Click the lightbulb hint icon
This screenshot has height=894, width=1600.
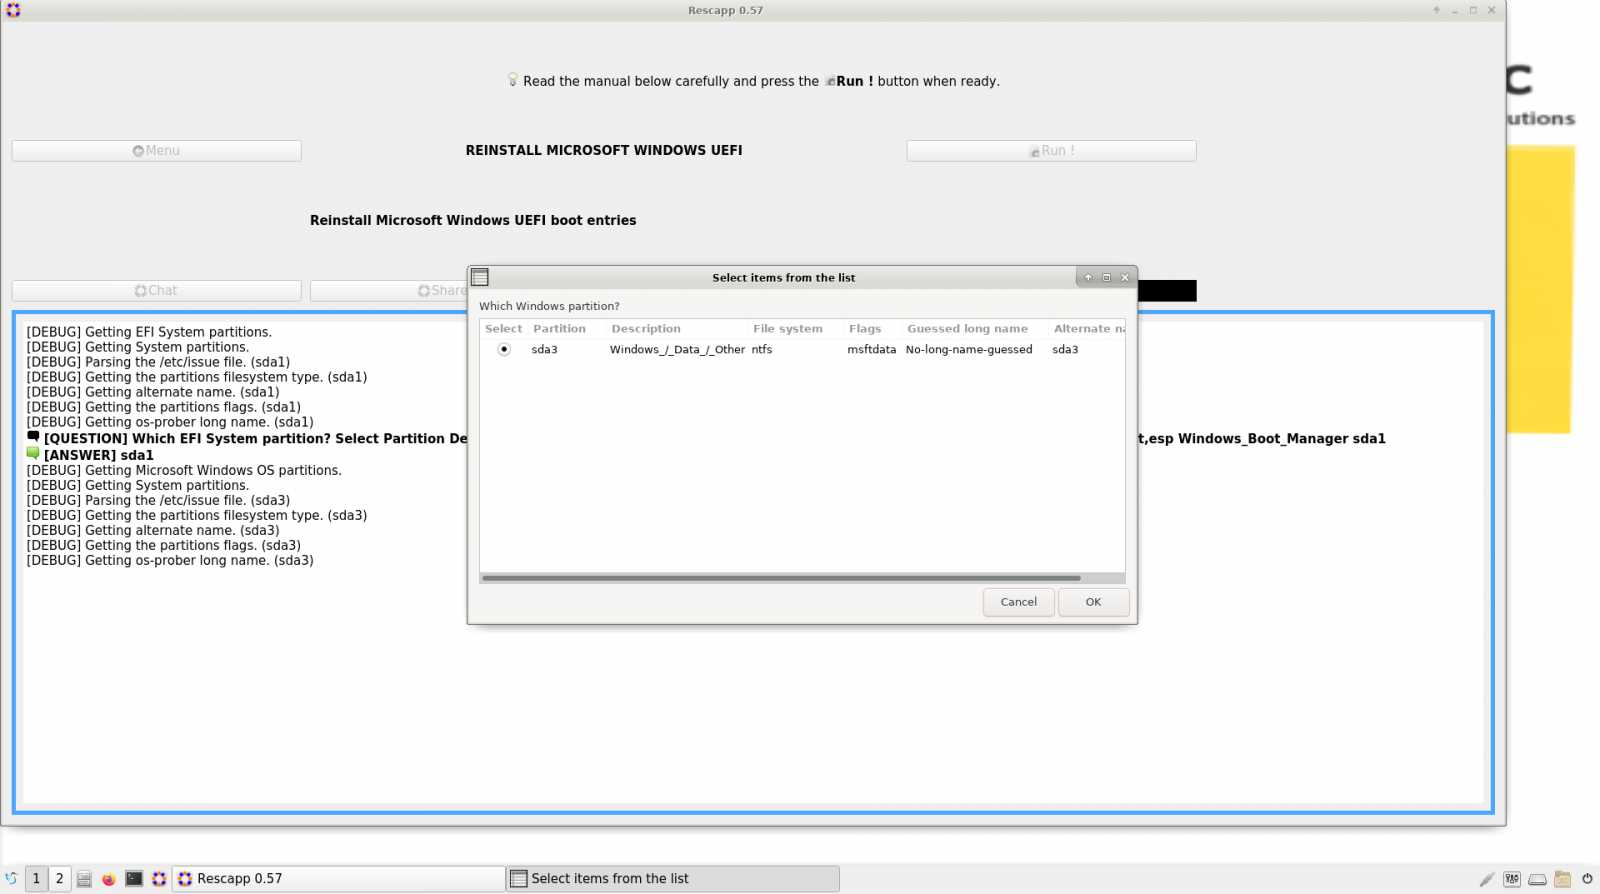tap(513, 80)
